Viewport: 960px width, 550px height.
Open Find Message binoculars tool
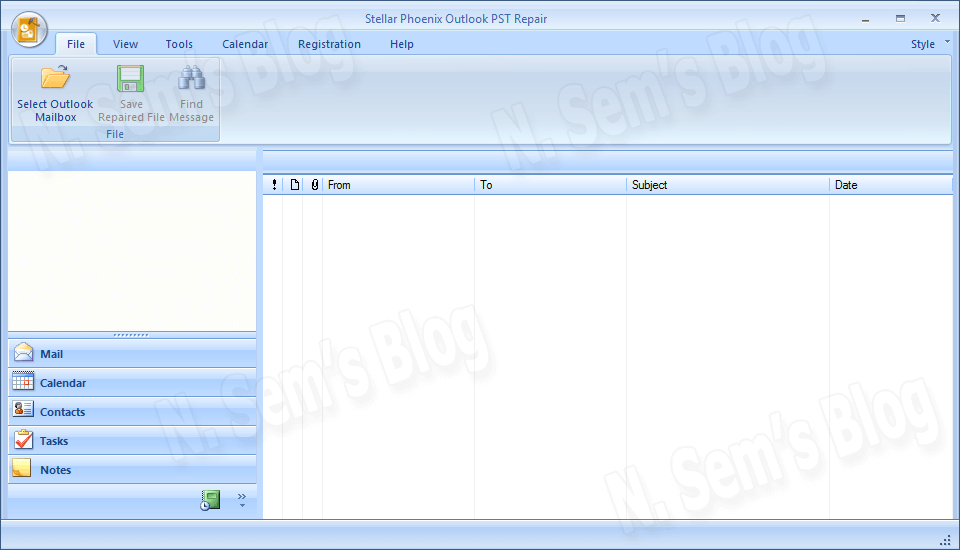[192, 93]
